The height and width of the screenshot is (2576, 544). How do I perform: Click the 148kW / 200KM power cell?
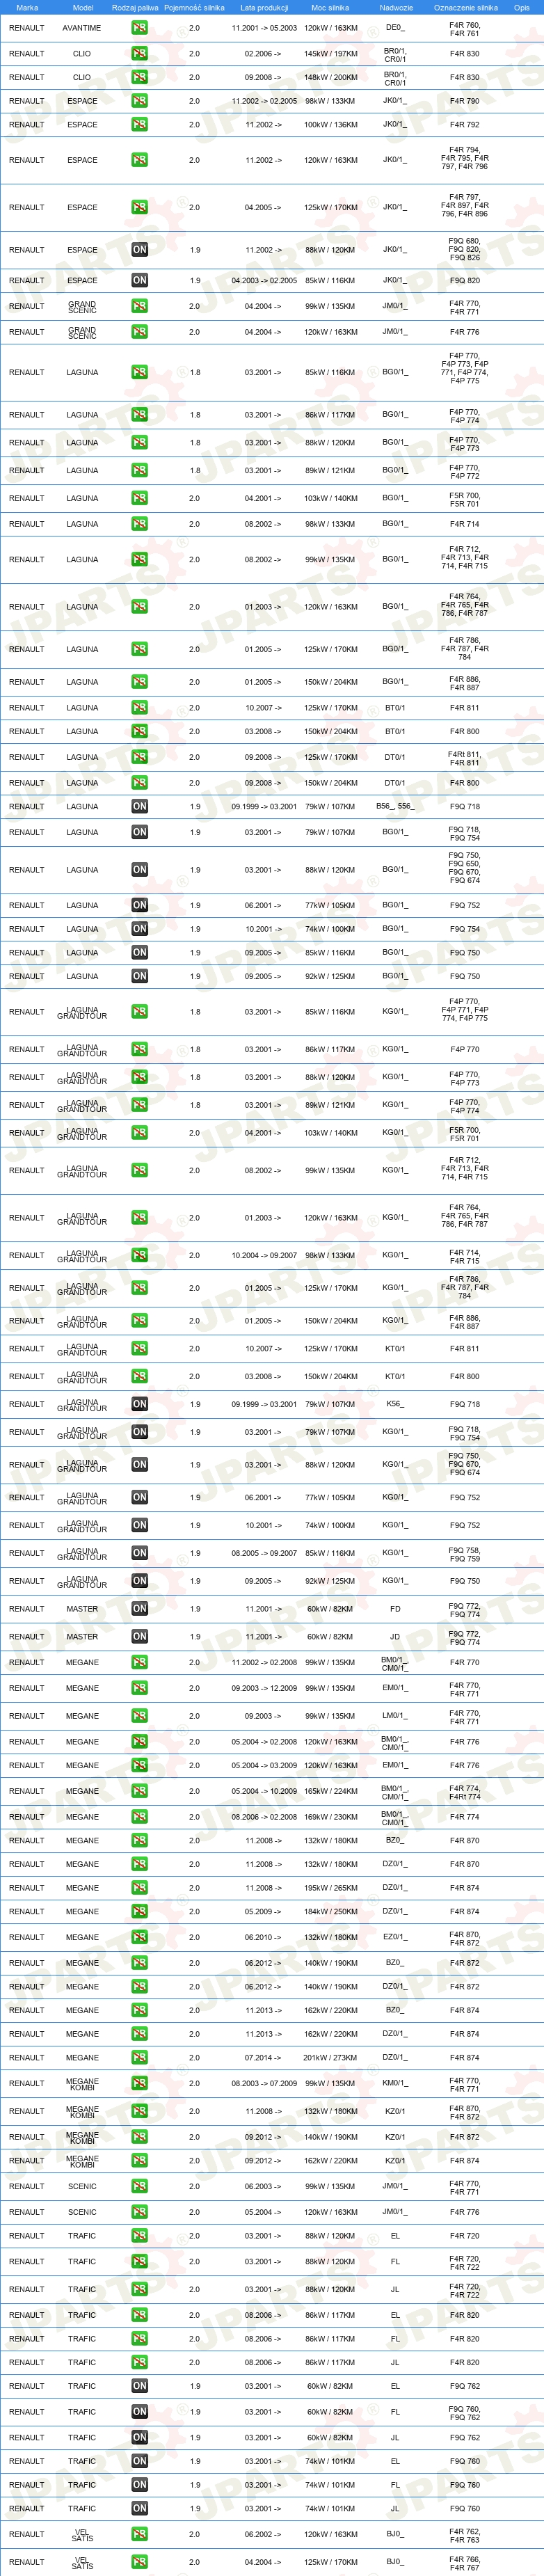click(x=331, y=77)
